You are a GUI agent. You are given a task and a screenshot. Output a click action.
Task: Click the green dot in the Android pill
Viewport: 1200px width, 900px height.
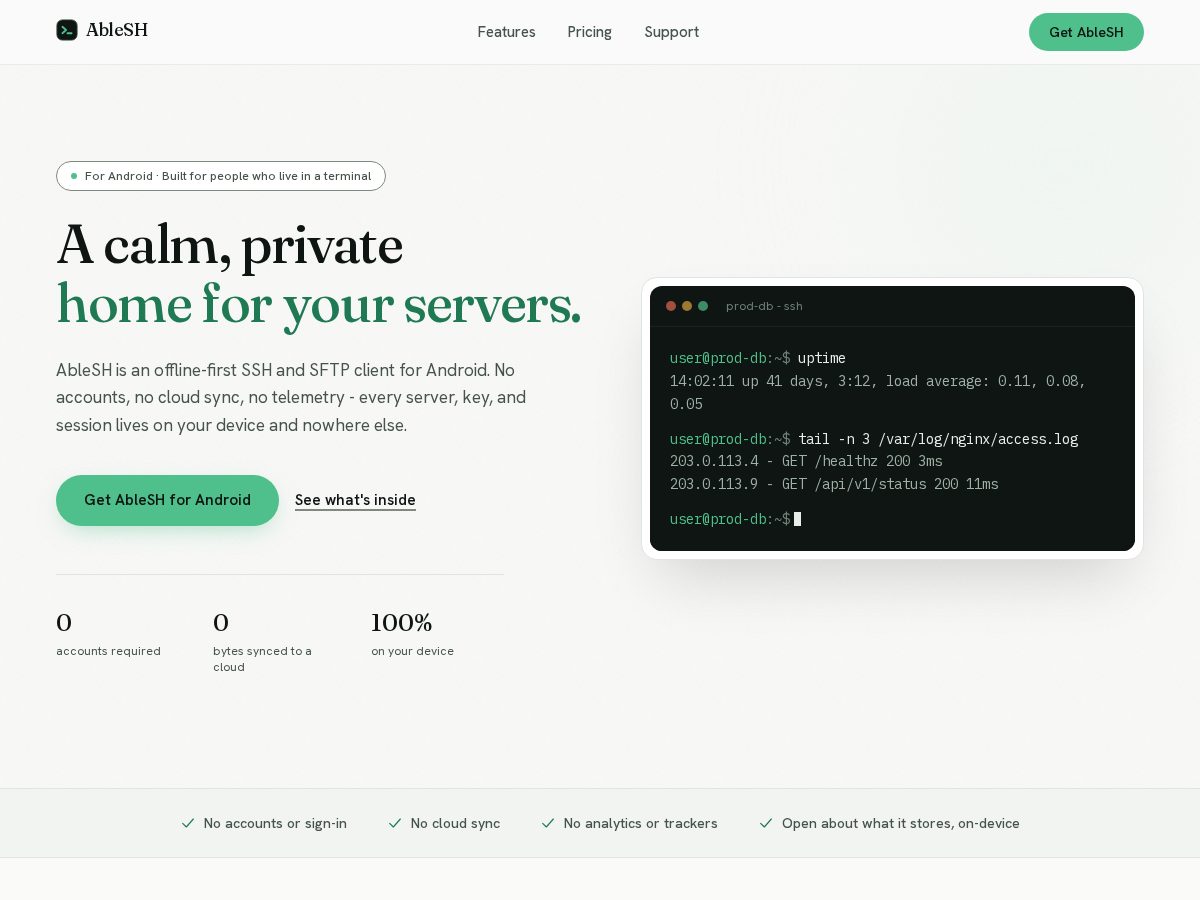[74, 176]
